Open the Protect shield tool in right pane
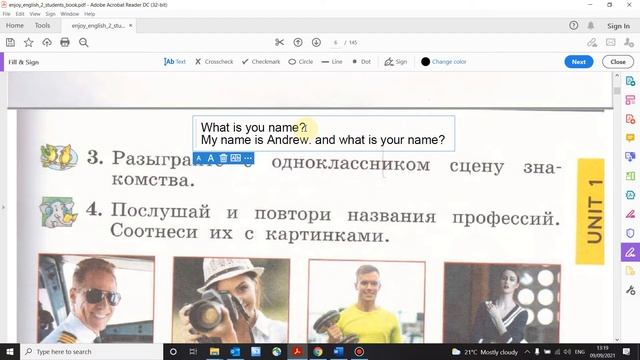The image size is (640, 360). pos(630,233)
